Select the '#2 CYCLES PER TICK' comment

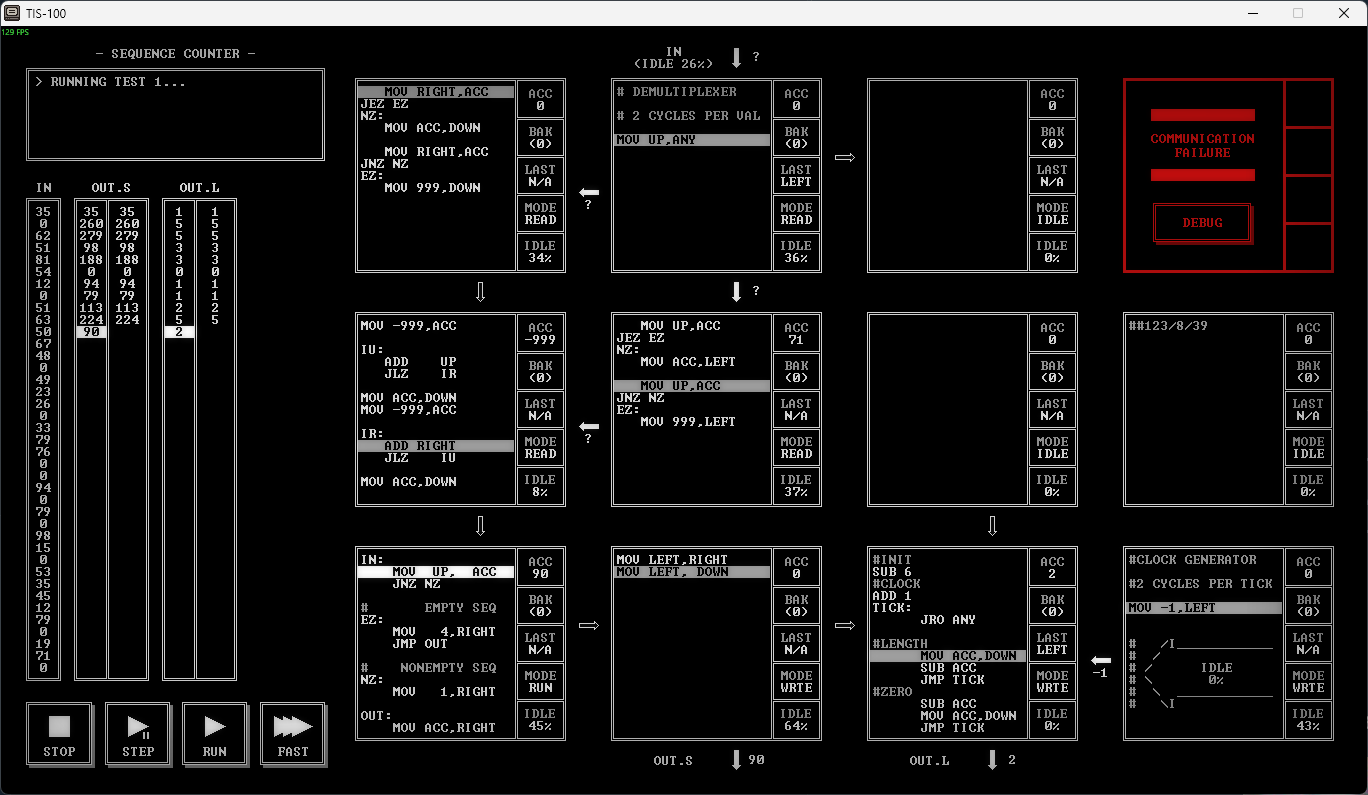(1200, 584)
